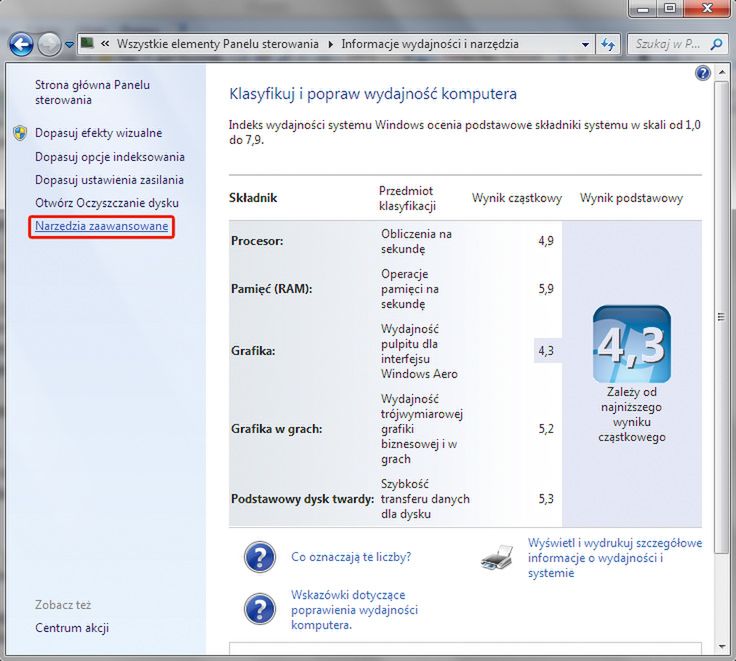Open Help via the blue question mark
The image size is (736, 661).
tap(703, 73)
